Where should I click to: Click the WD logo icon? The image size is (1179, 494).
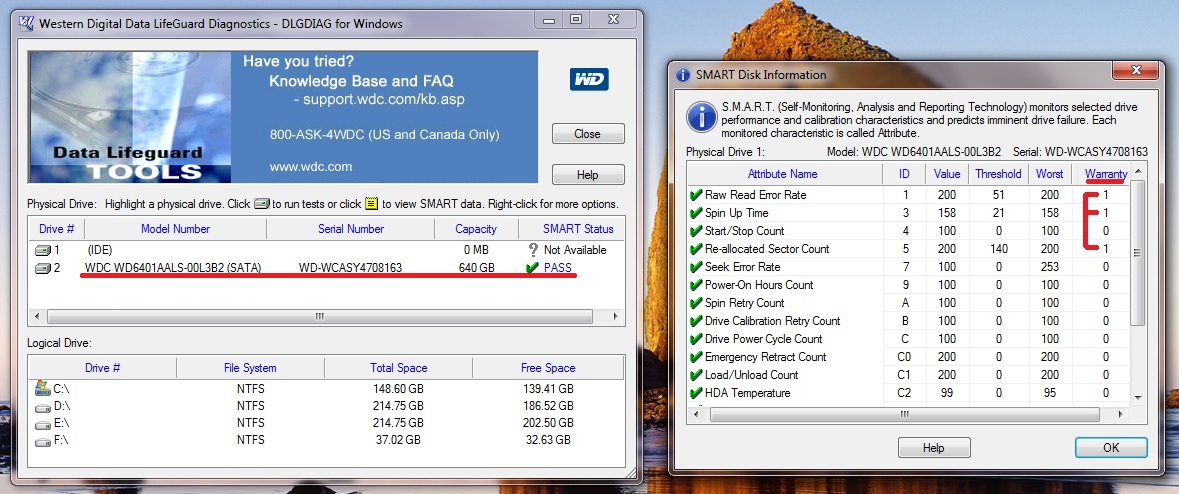click(589, 80)
